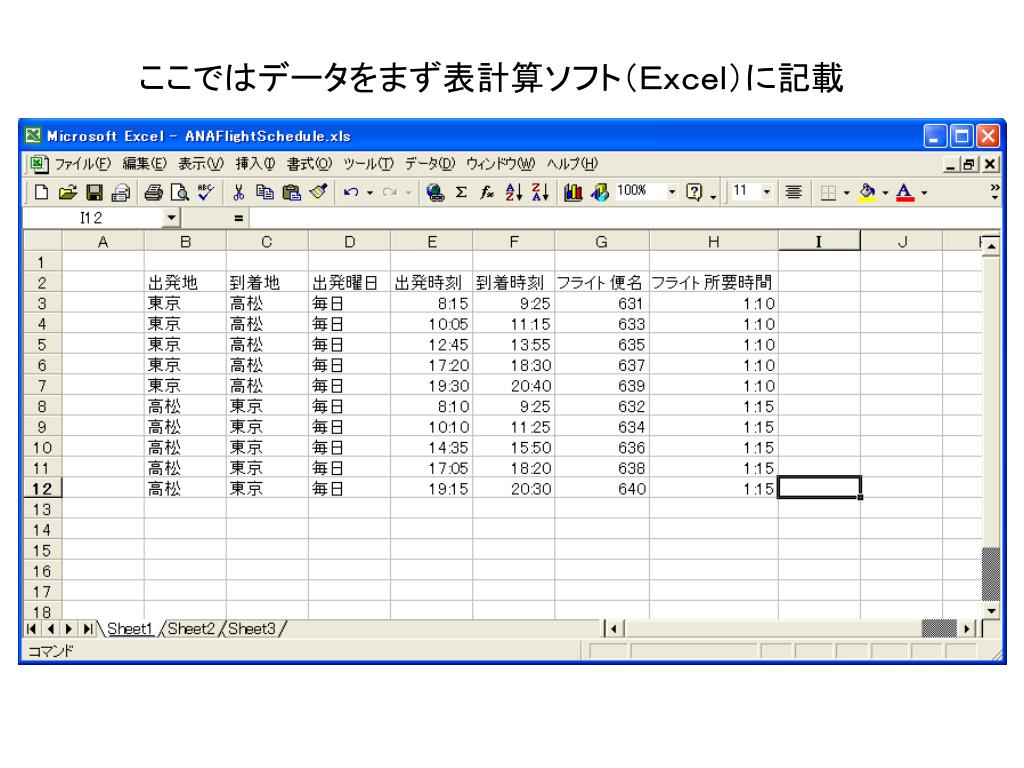Screen dimensions: 1024x768
Task: Print the sheet with the printer icon
Action: tap(153, 192)
